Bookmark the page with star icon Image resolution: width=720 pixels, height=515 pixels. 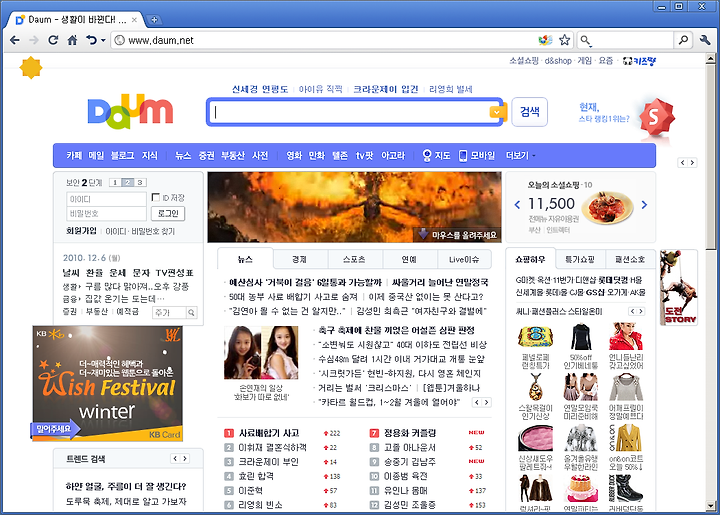564,40
